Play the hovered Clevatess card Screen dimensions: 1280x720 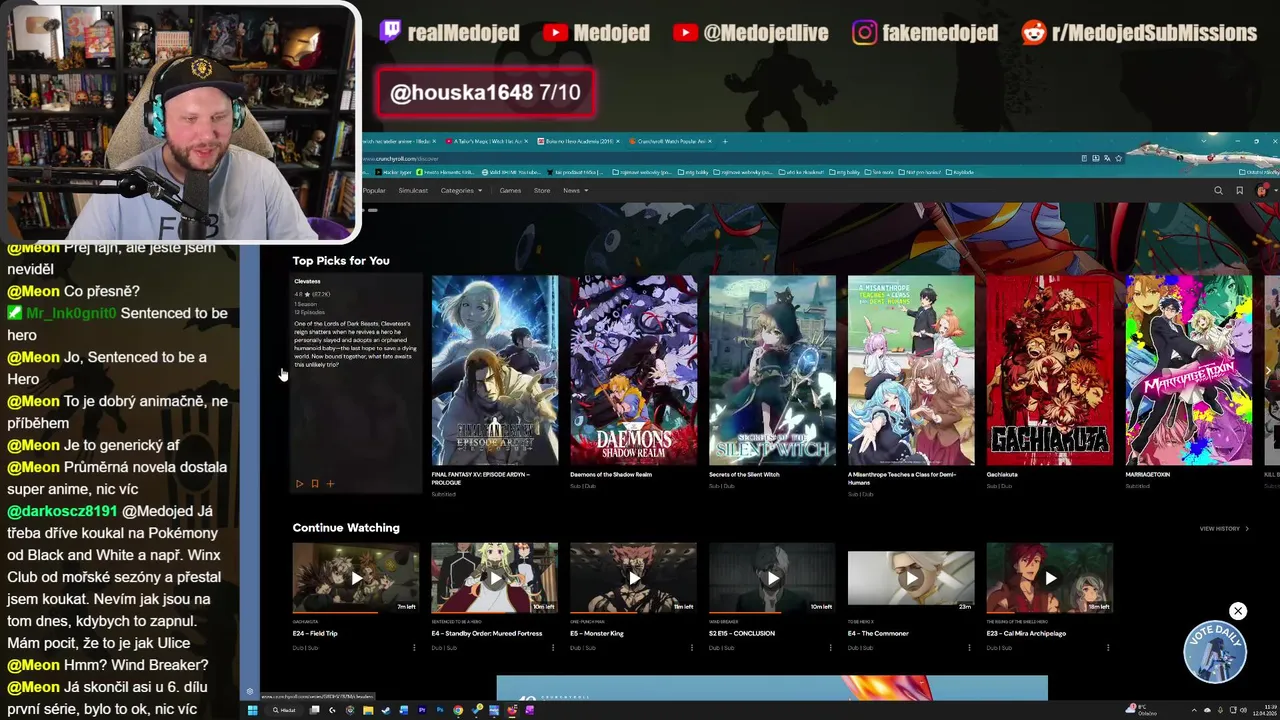point(299,484)
